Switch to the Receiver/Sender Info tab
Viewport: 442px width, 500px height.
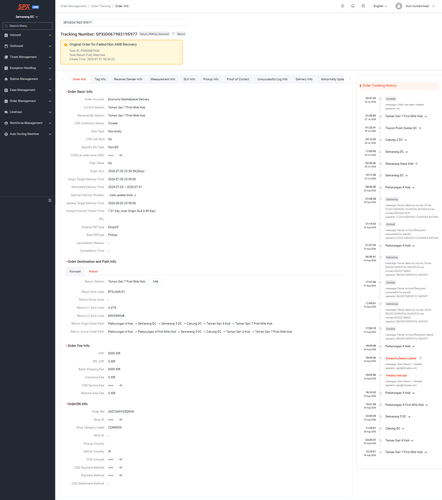(128, 79)
